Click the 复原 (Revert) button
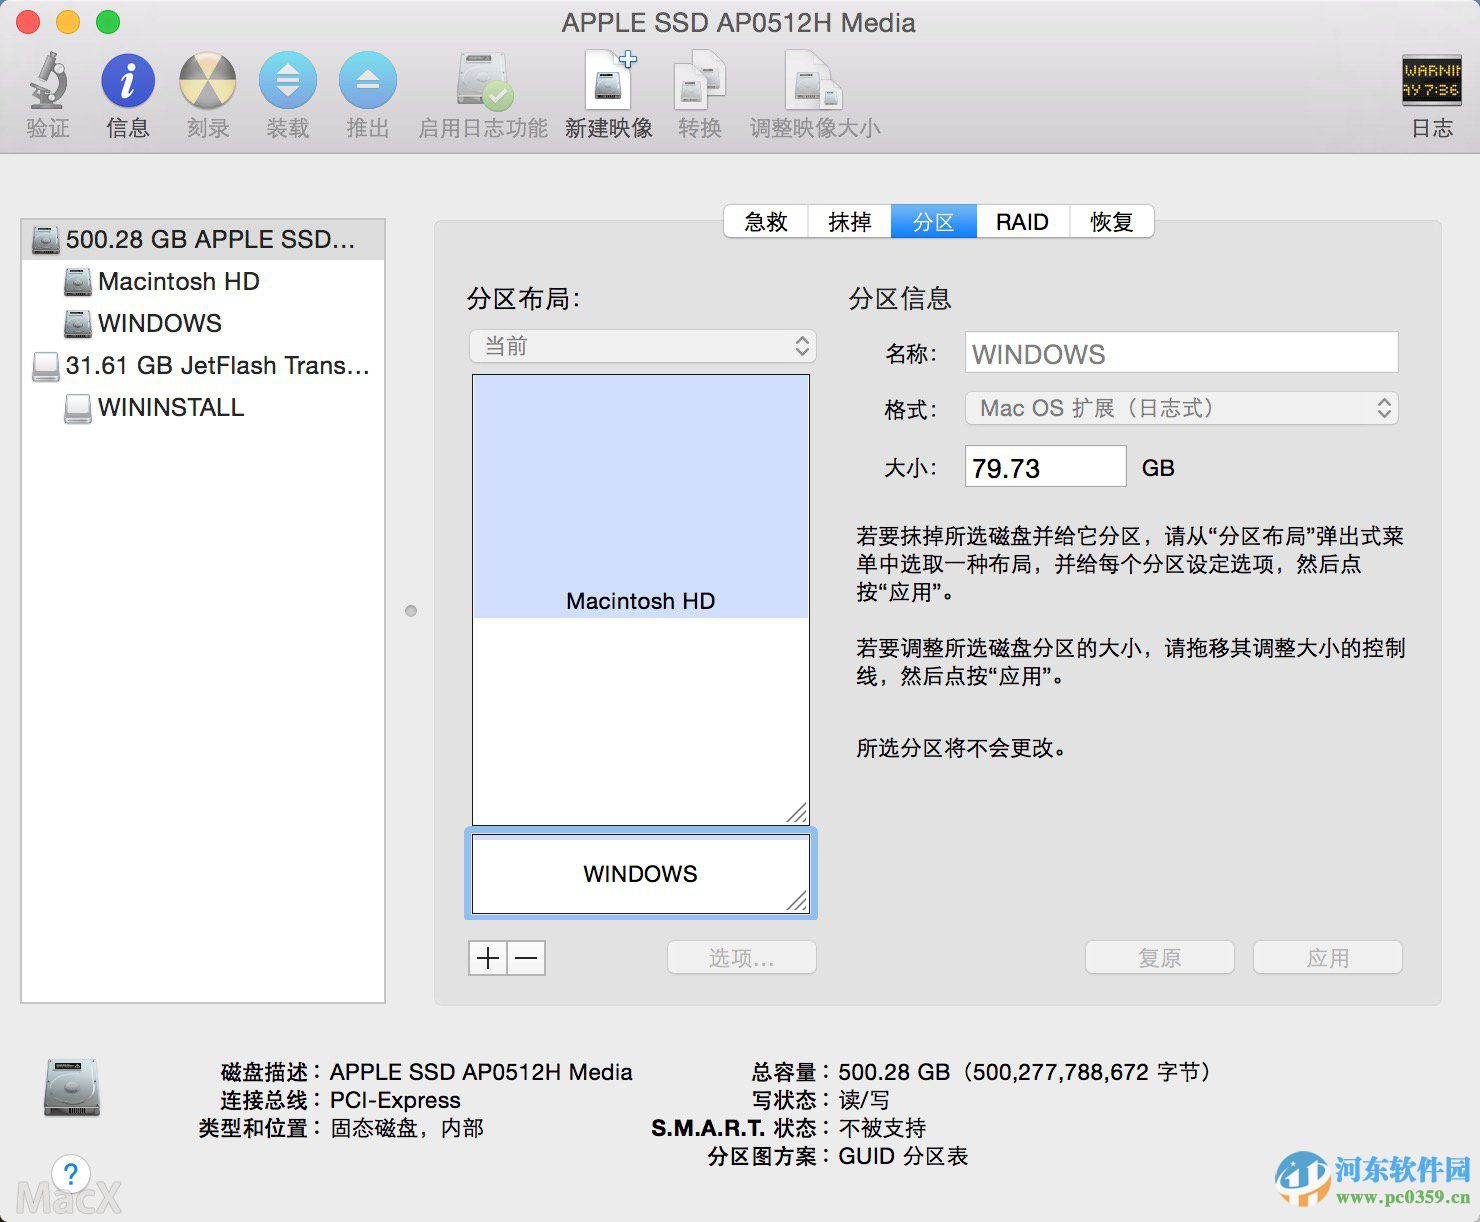1480x1222 pixels. point(1159,957)
